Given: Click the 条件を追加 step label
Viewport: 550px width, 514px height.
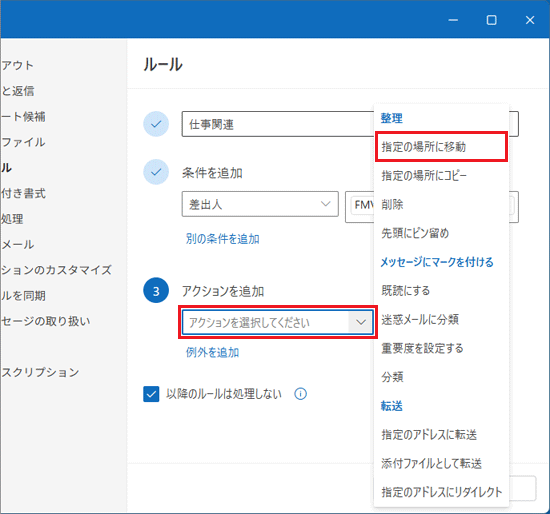Looking at the screenshot, I should (x=212, y=173).
